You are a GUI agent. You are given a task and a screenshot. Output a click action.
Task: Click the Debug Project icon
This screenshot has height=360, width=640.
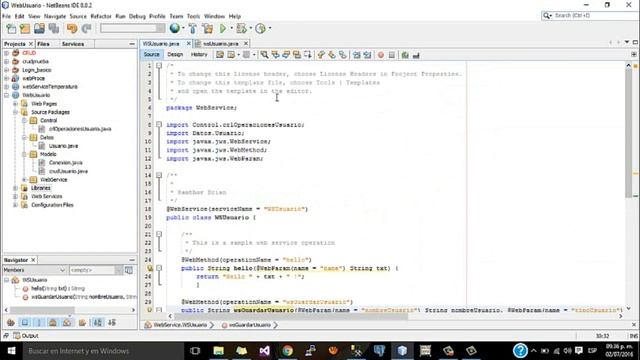click(241, 28)
